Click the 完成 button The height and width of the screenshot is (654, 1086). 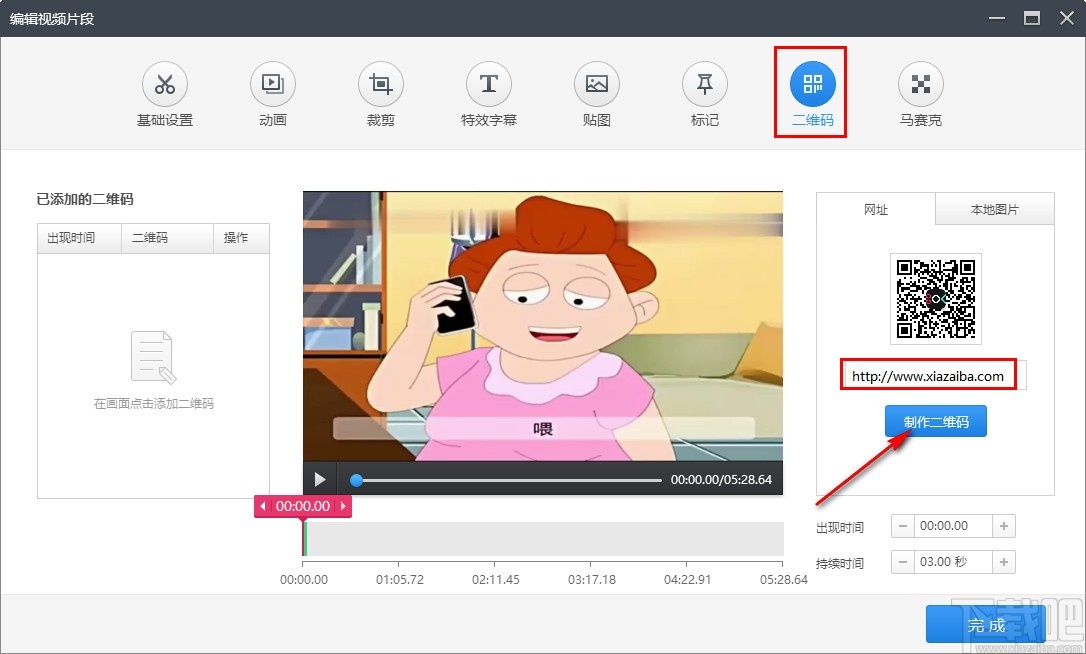click(x=986, y=625)
